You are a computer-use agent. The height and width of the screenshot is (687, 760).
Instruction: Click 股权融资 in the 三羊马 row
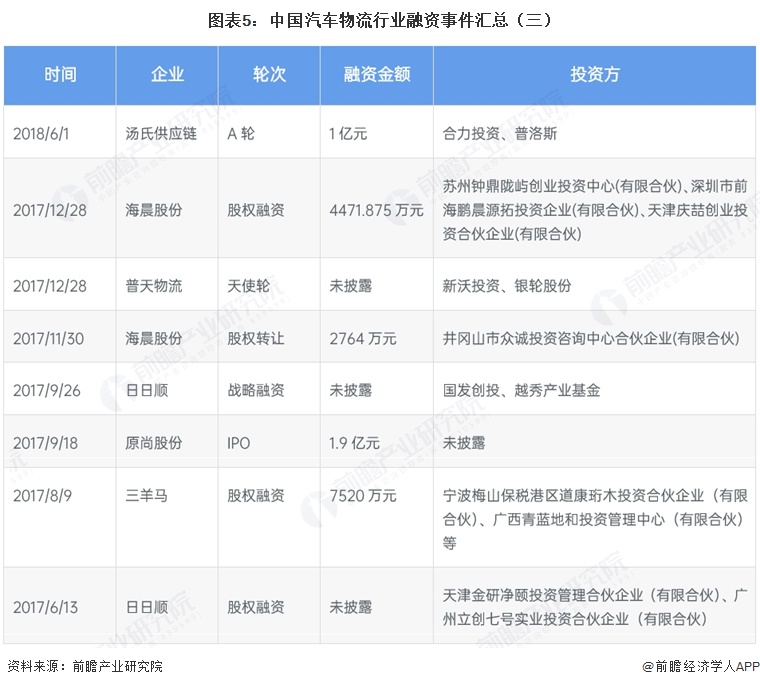[256, 495]
